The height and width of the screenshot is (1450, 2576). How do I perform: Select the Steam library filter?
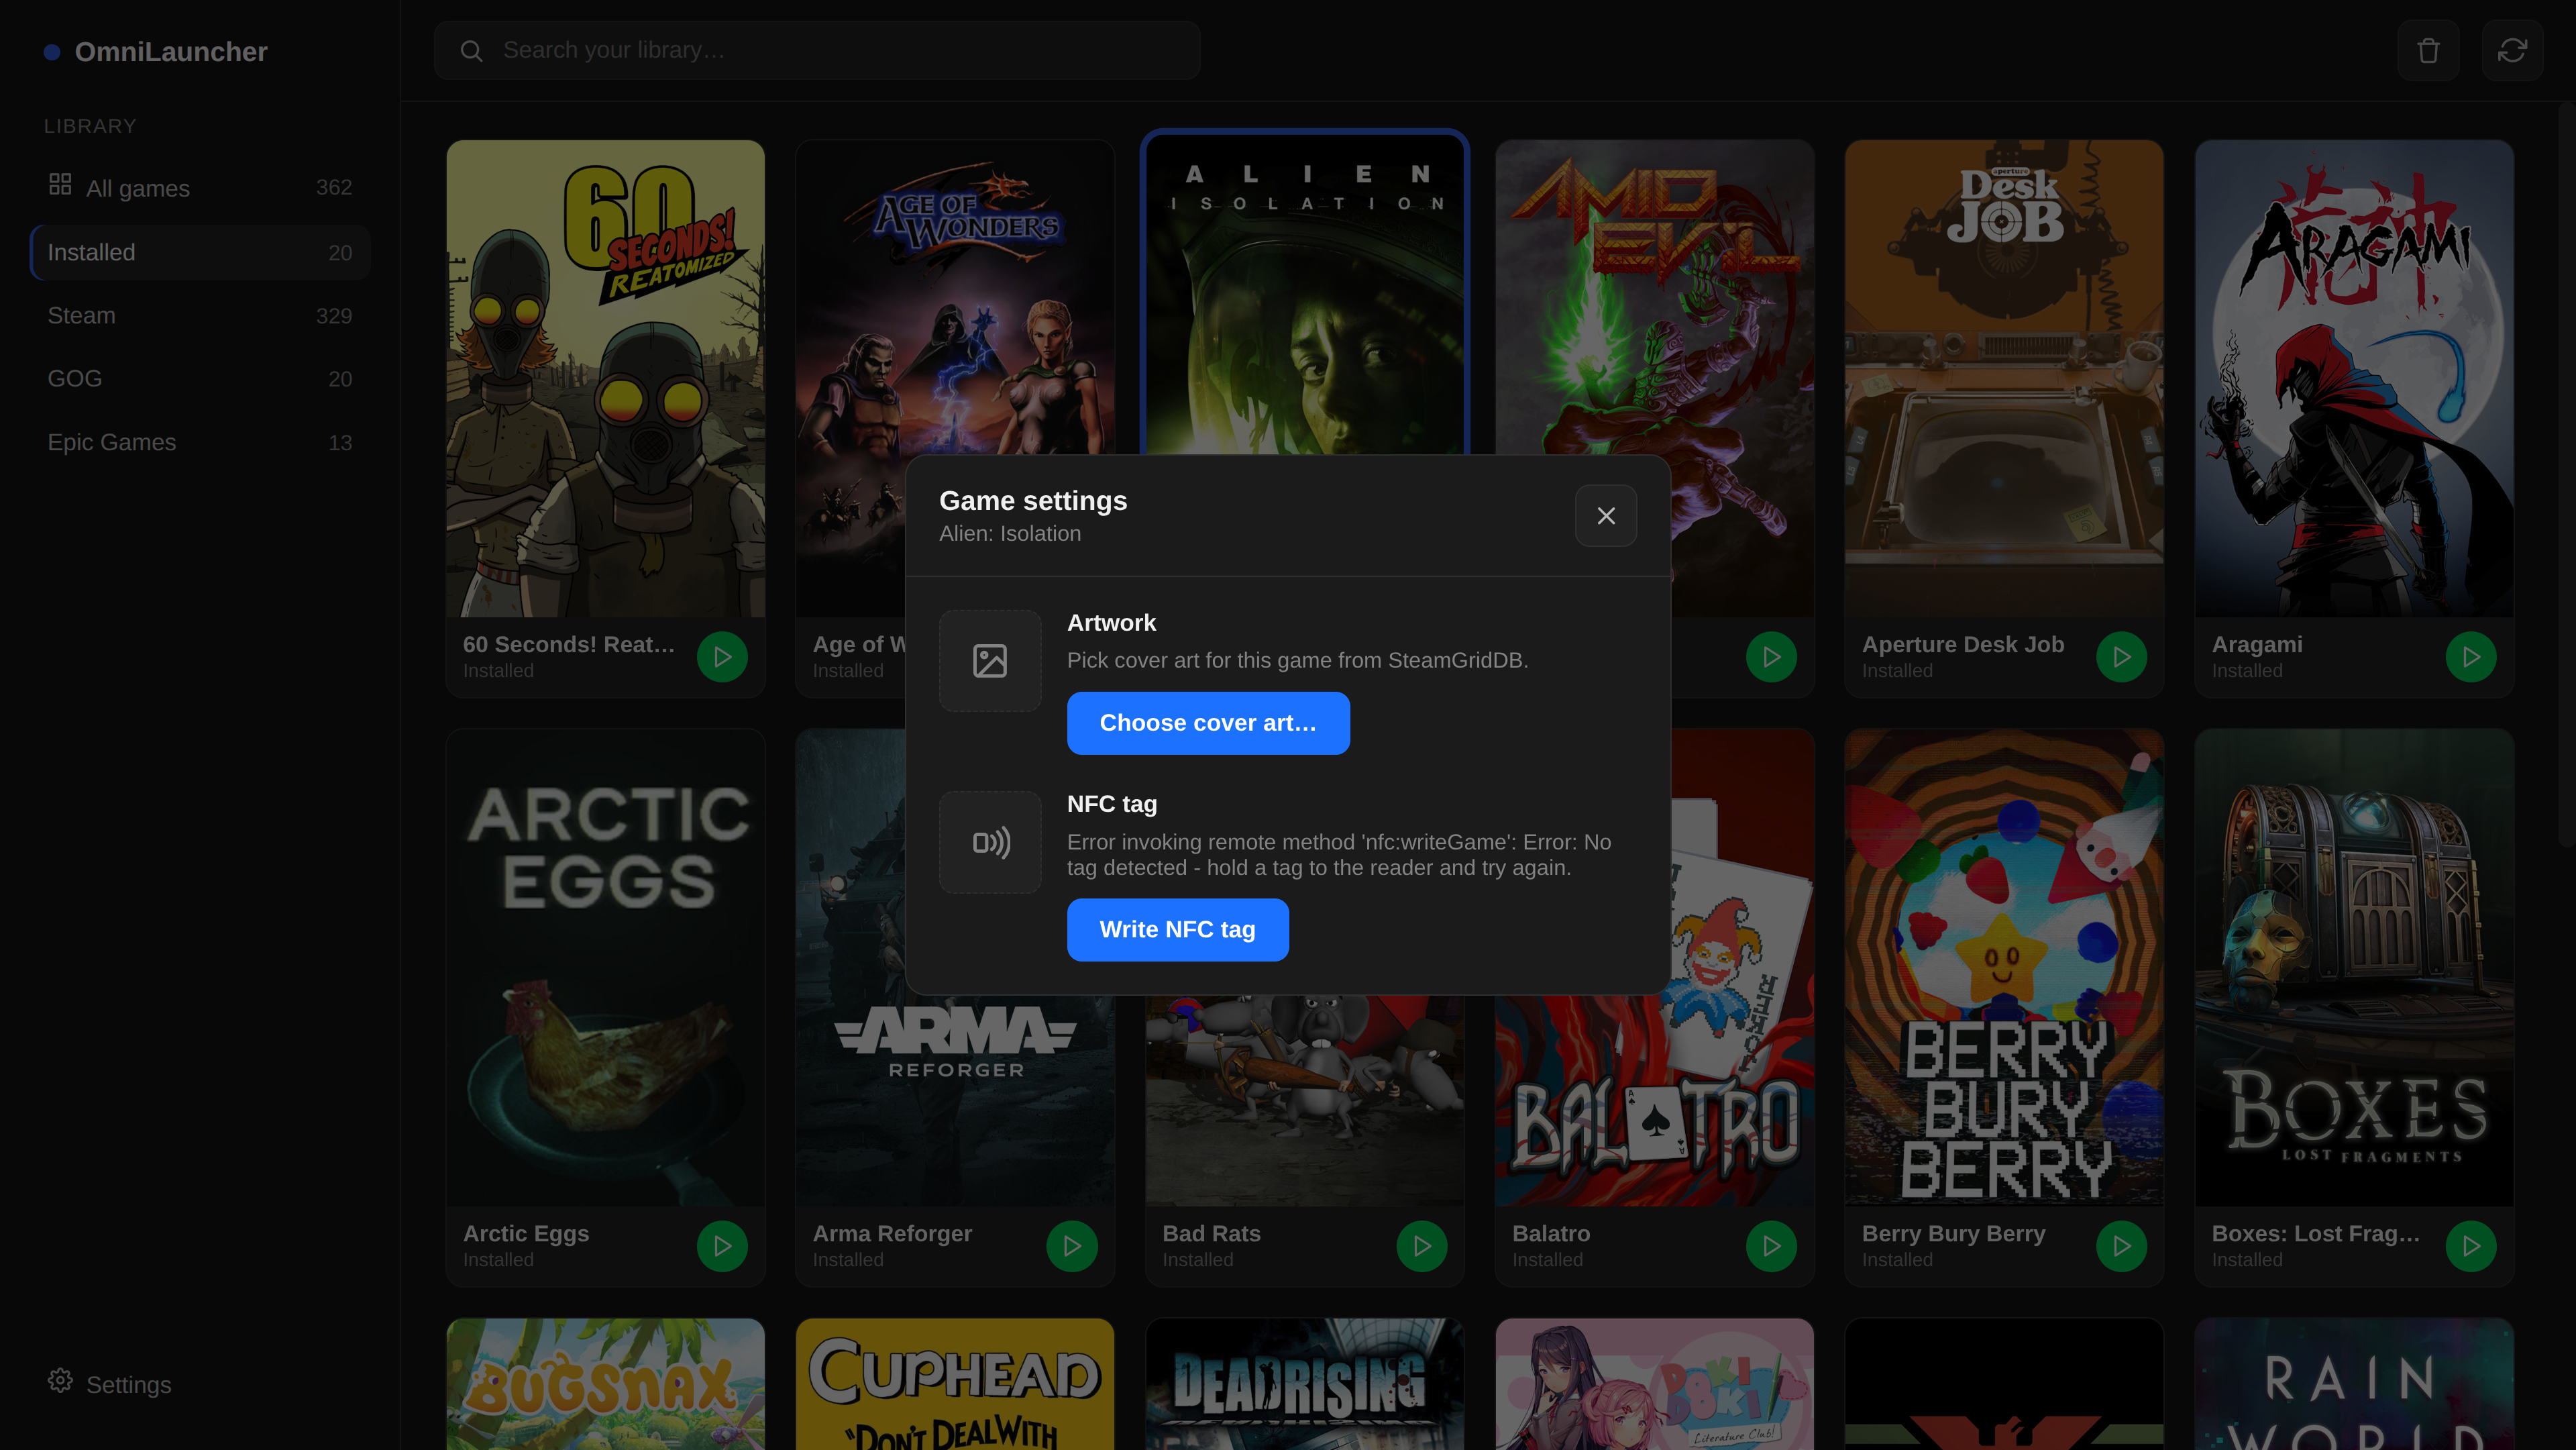point(200,316)
